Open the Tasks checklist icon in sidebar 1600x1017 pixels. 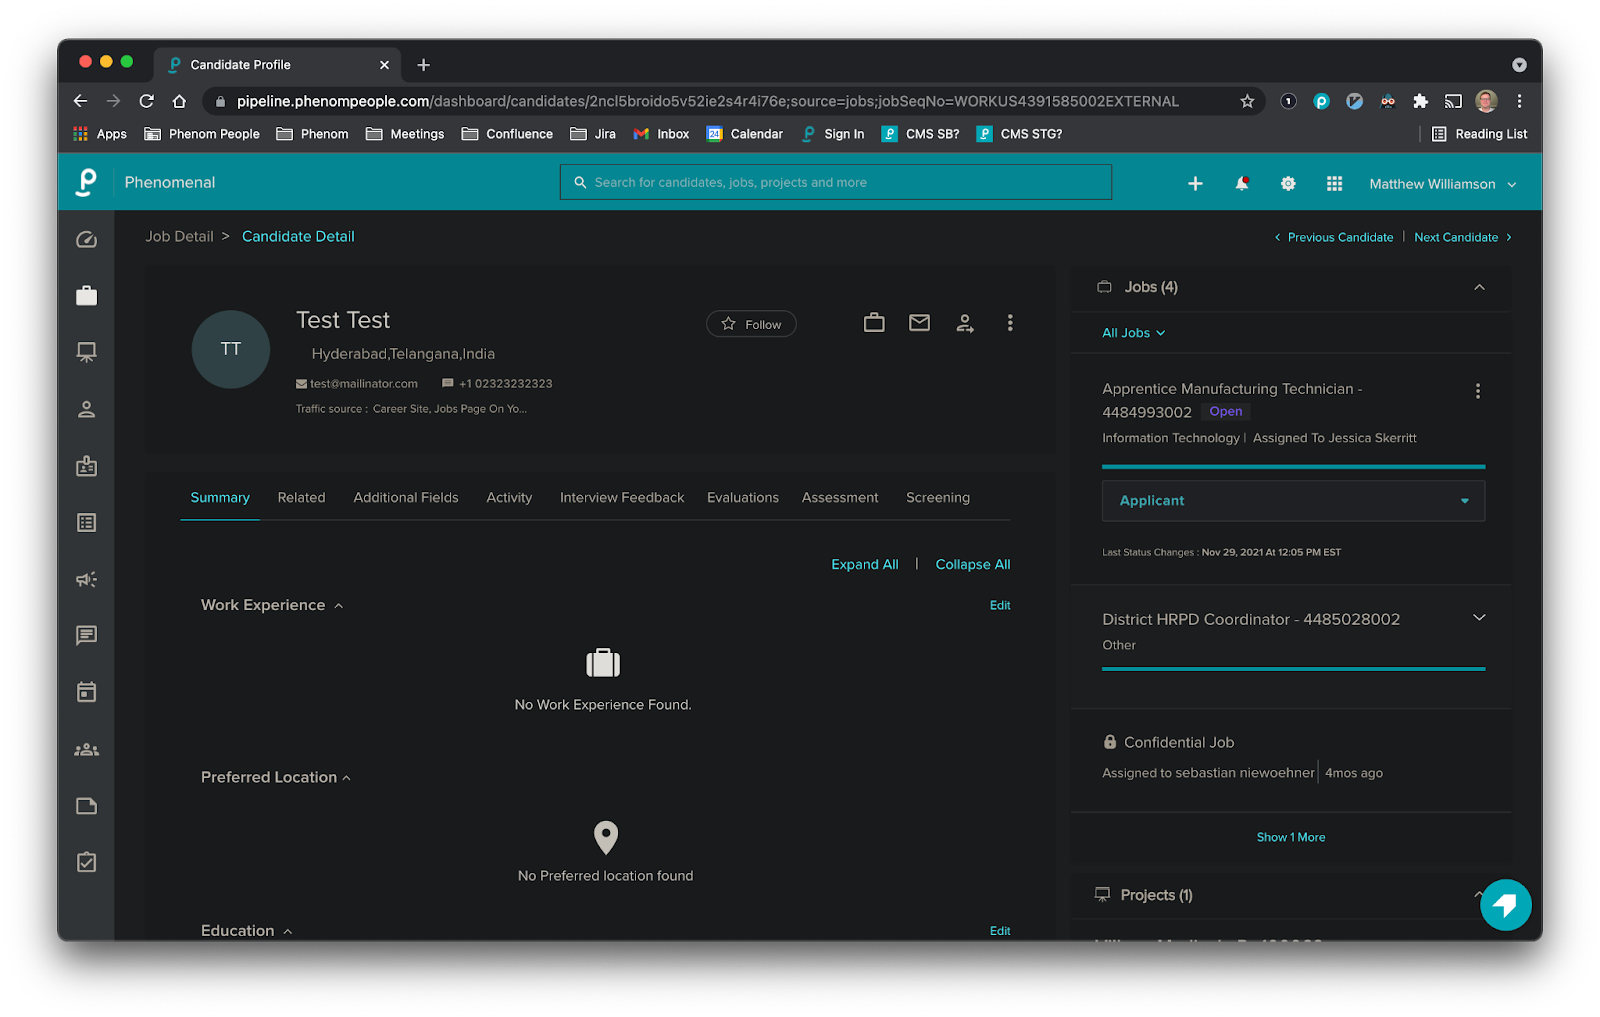87,862
